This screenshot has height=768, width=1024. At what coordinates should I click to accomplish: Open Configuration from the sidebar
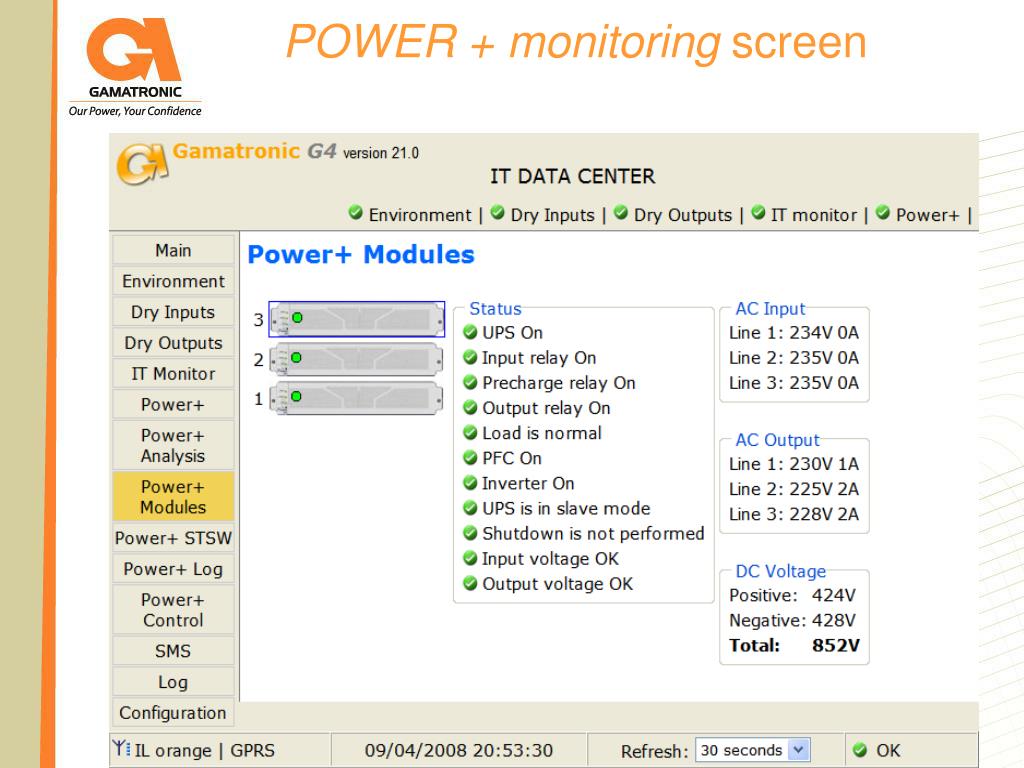[x=173, y=712]
